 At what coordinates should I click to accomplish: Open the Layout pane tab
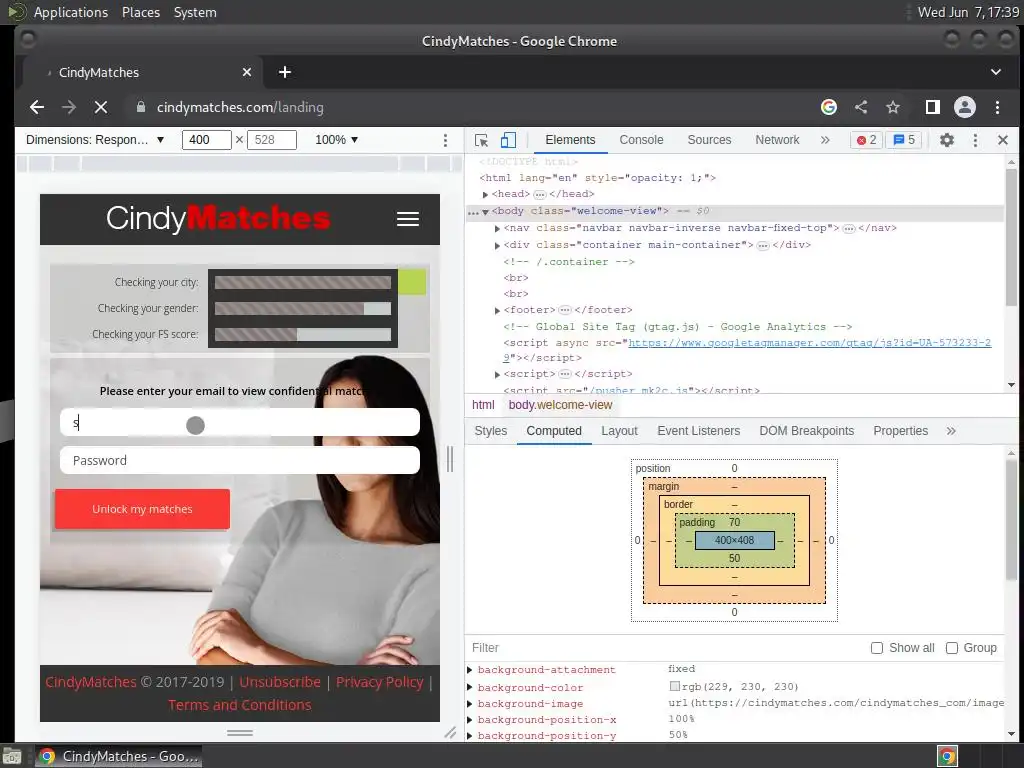[619, 431]
